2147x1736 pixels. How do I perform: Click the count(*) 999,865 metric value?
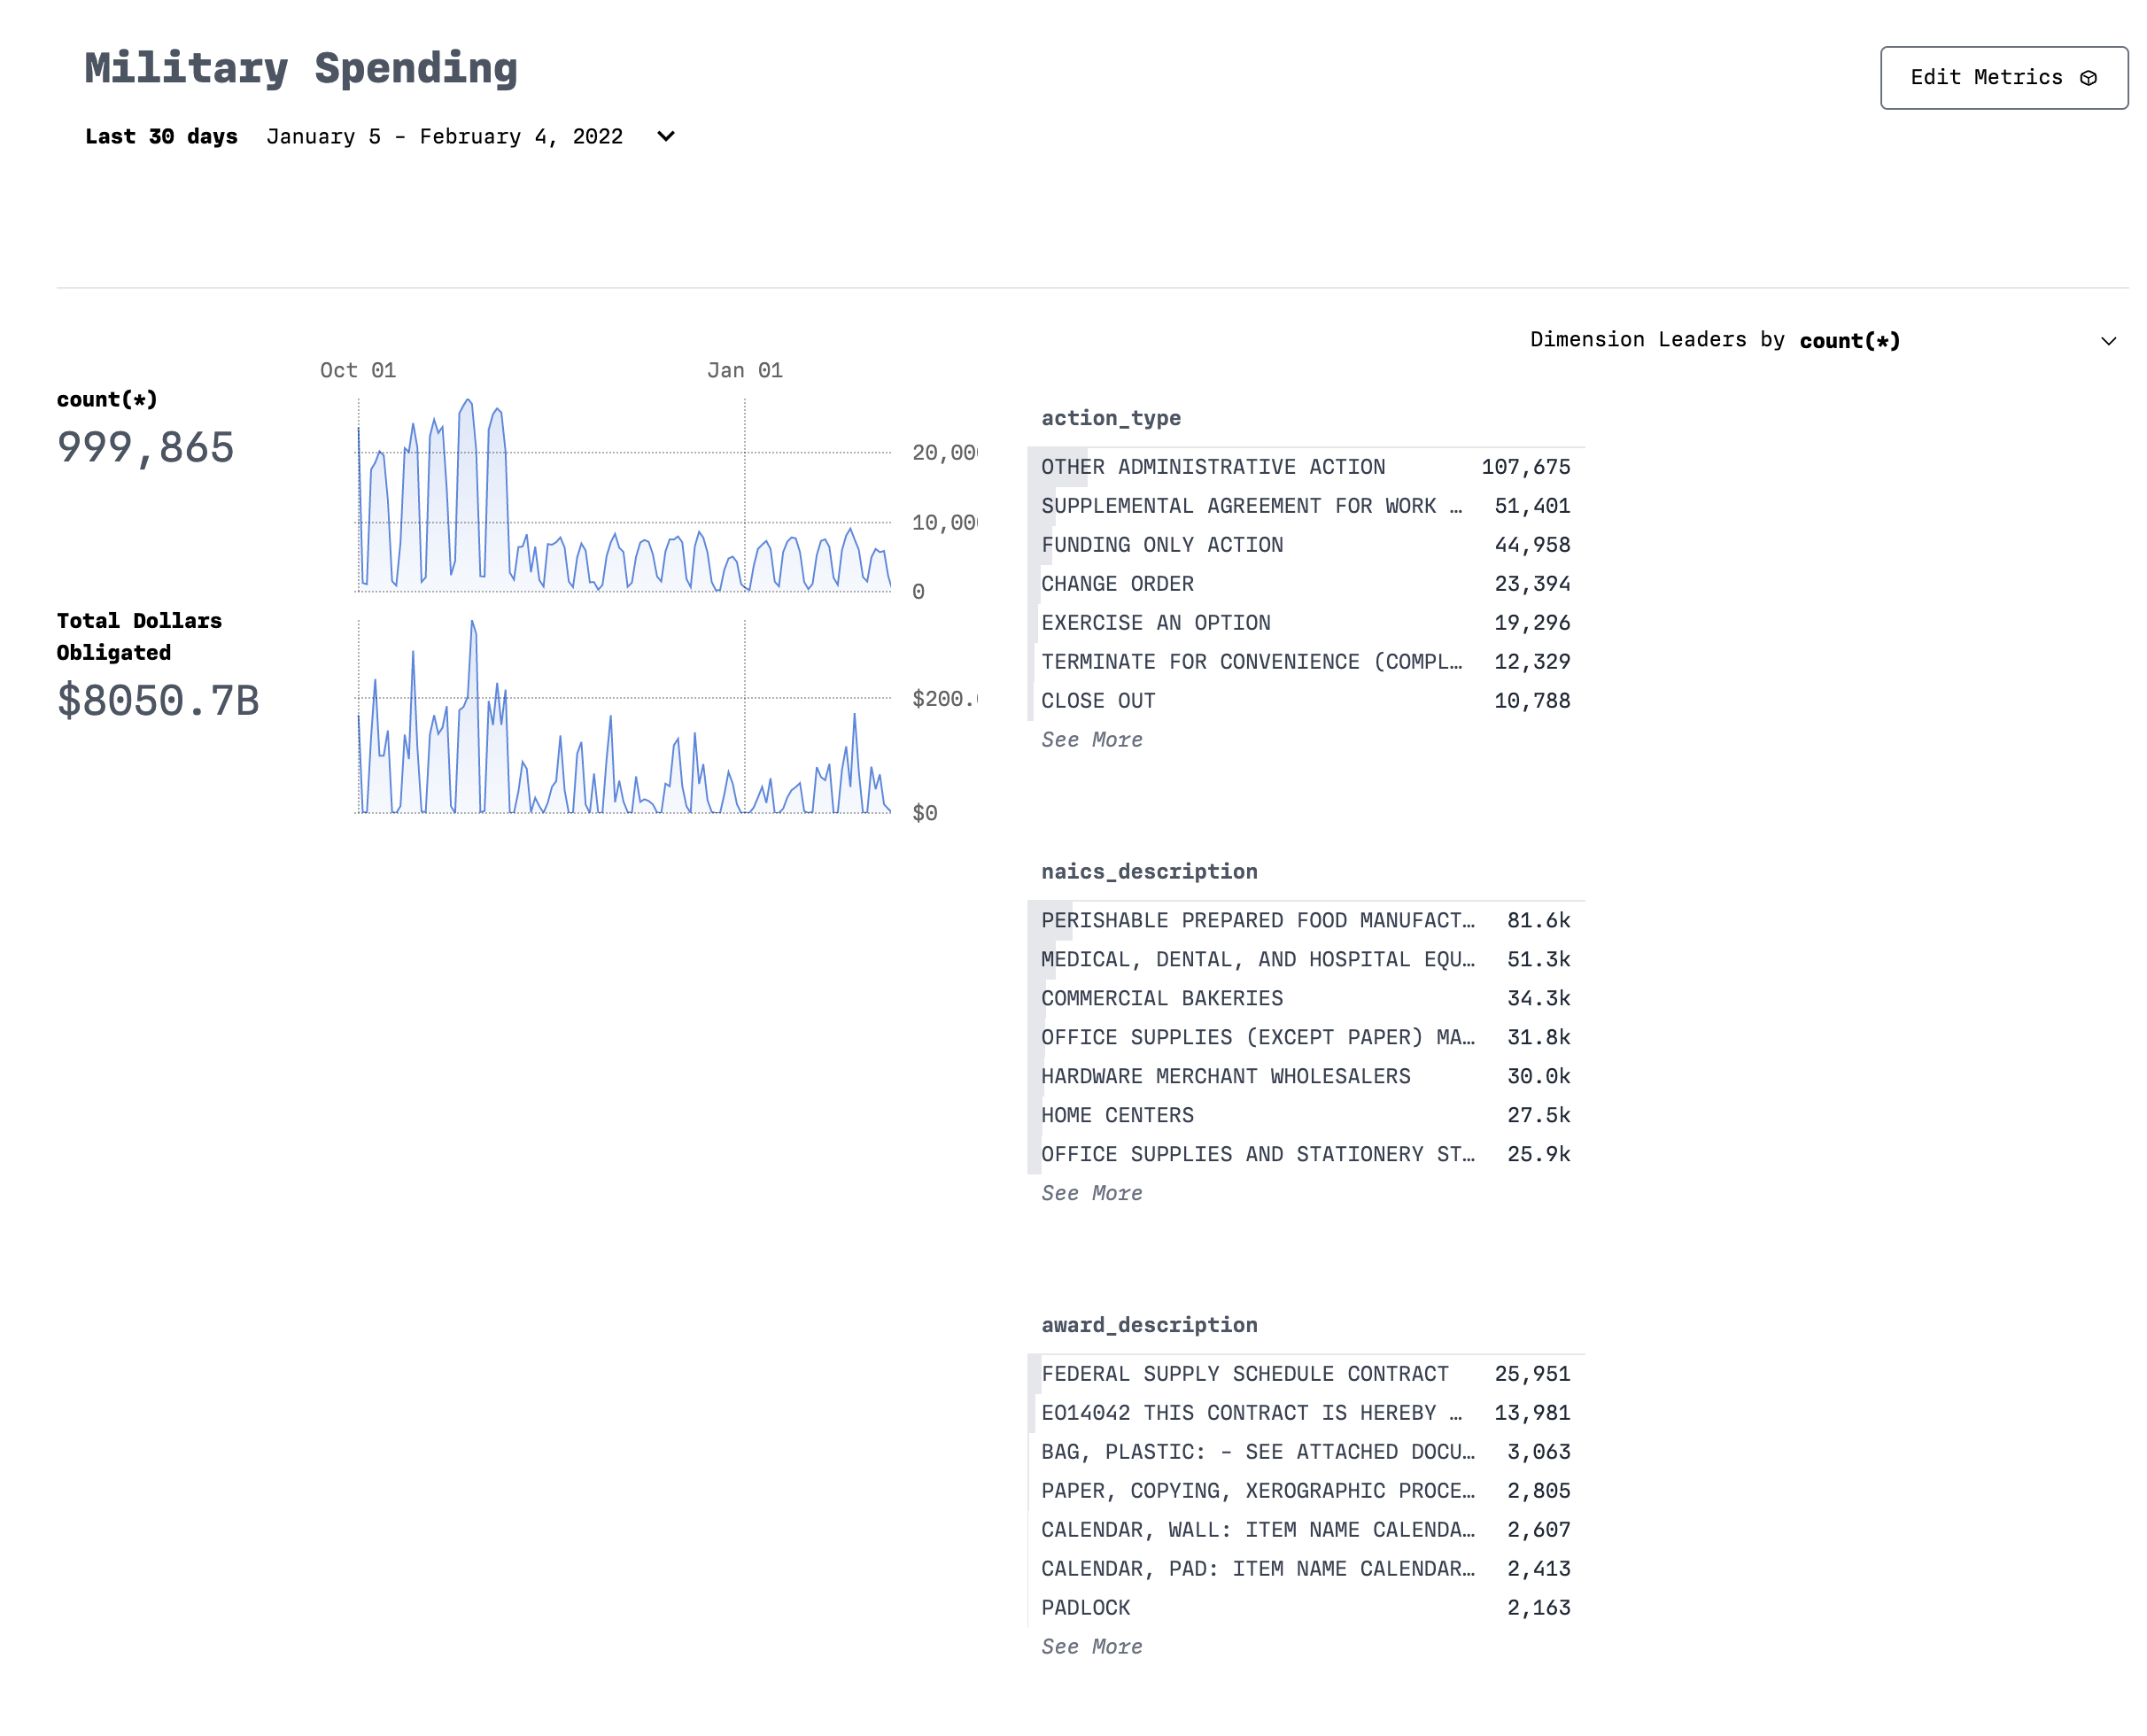point(145,447)
